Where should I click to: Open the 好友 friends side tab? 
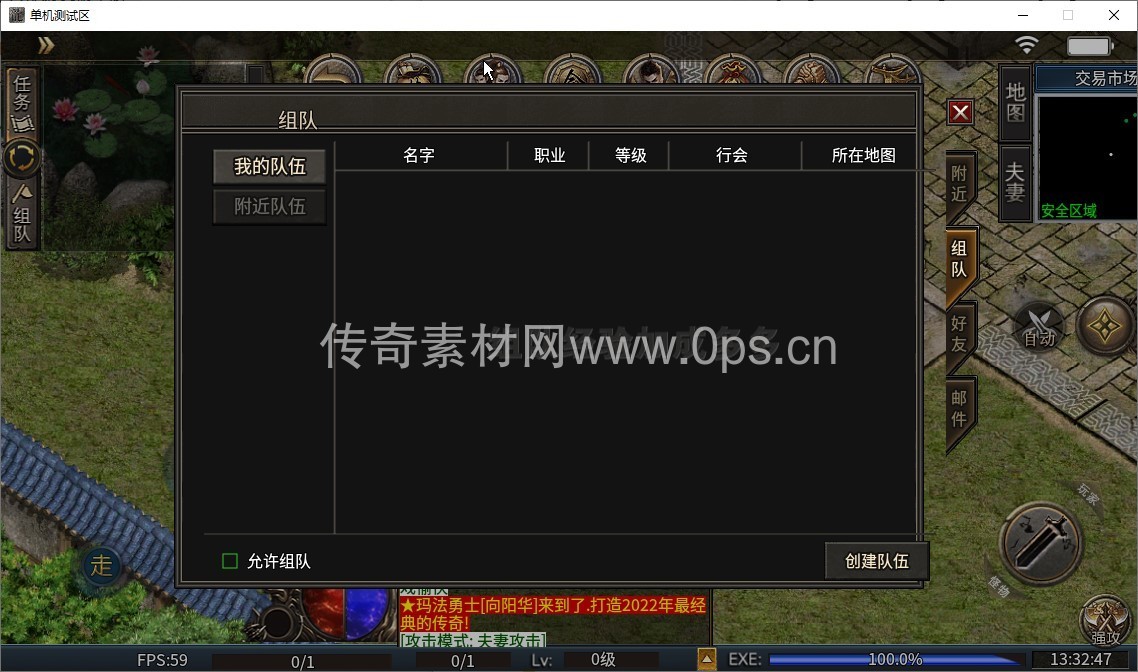[959, 334]
